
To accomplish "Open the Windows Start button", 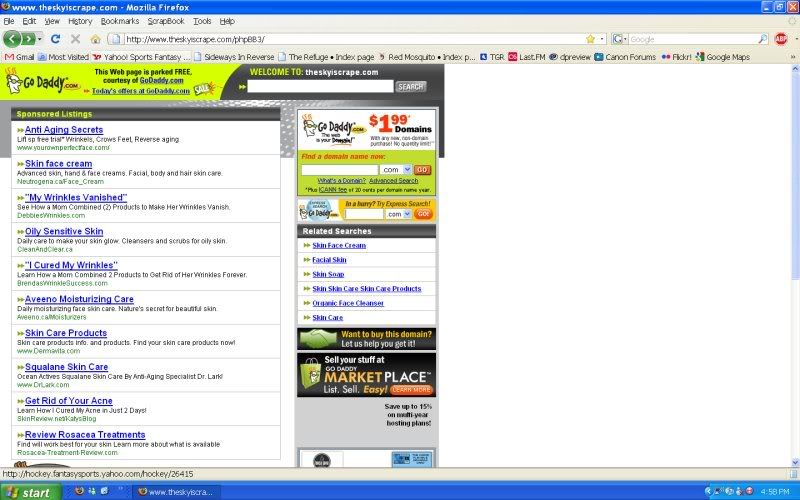I will coord(30,492).
